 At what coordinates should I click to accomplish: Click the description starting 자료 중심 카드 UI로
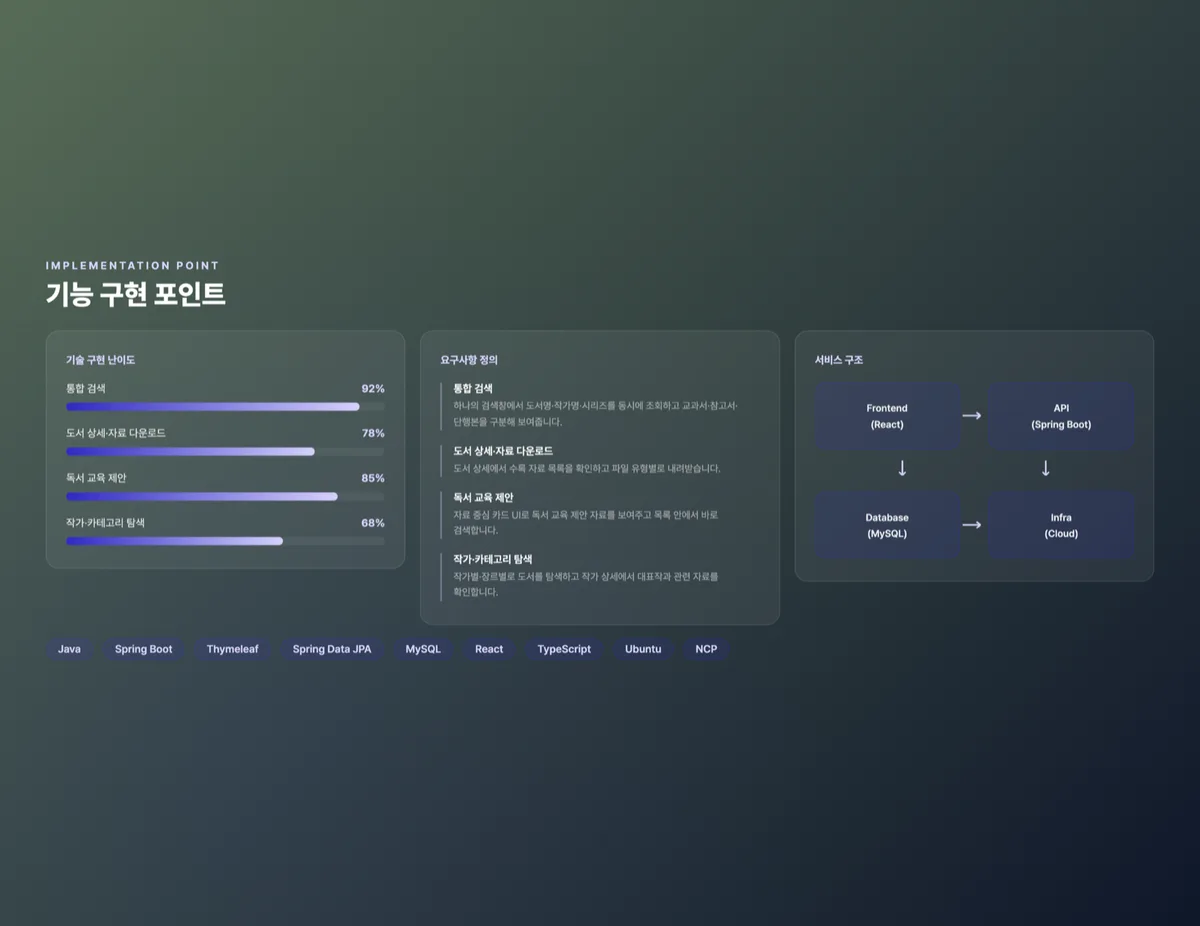click(586, 522)
